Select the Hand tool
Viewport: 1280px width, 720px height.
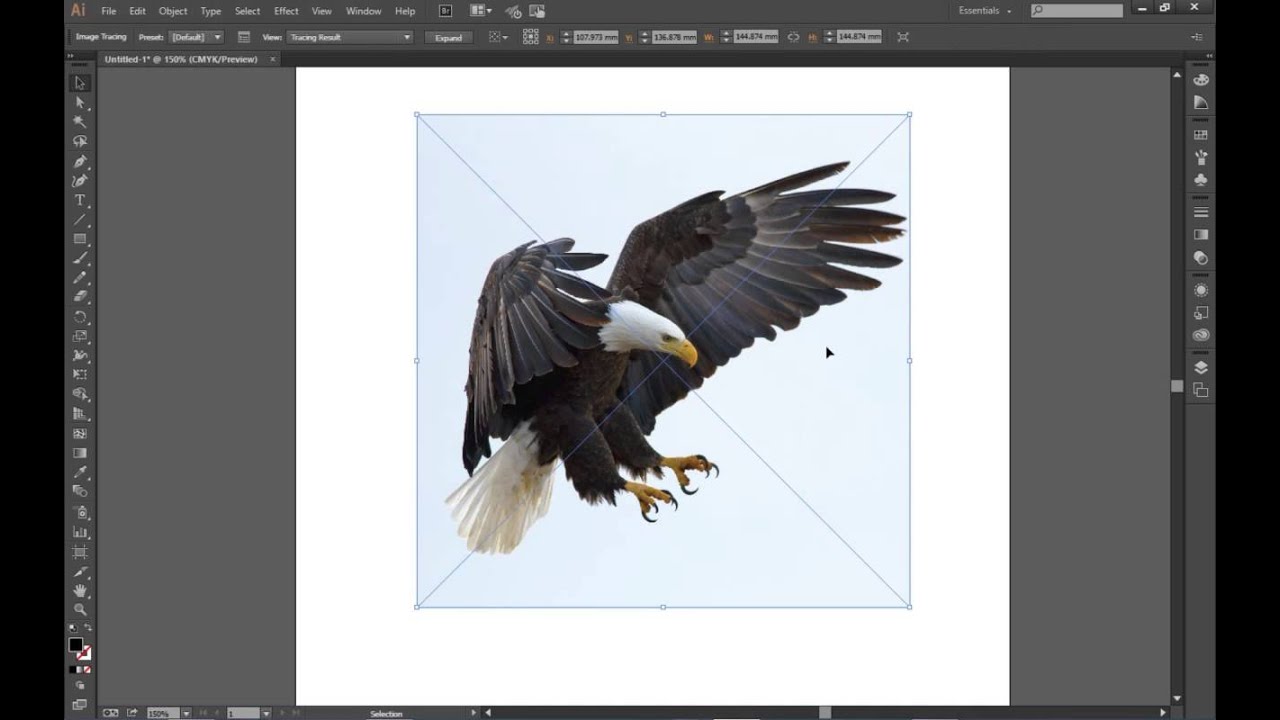80,590
